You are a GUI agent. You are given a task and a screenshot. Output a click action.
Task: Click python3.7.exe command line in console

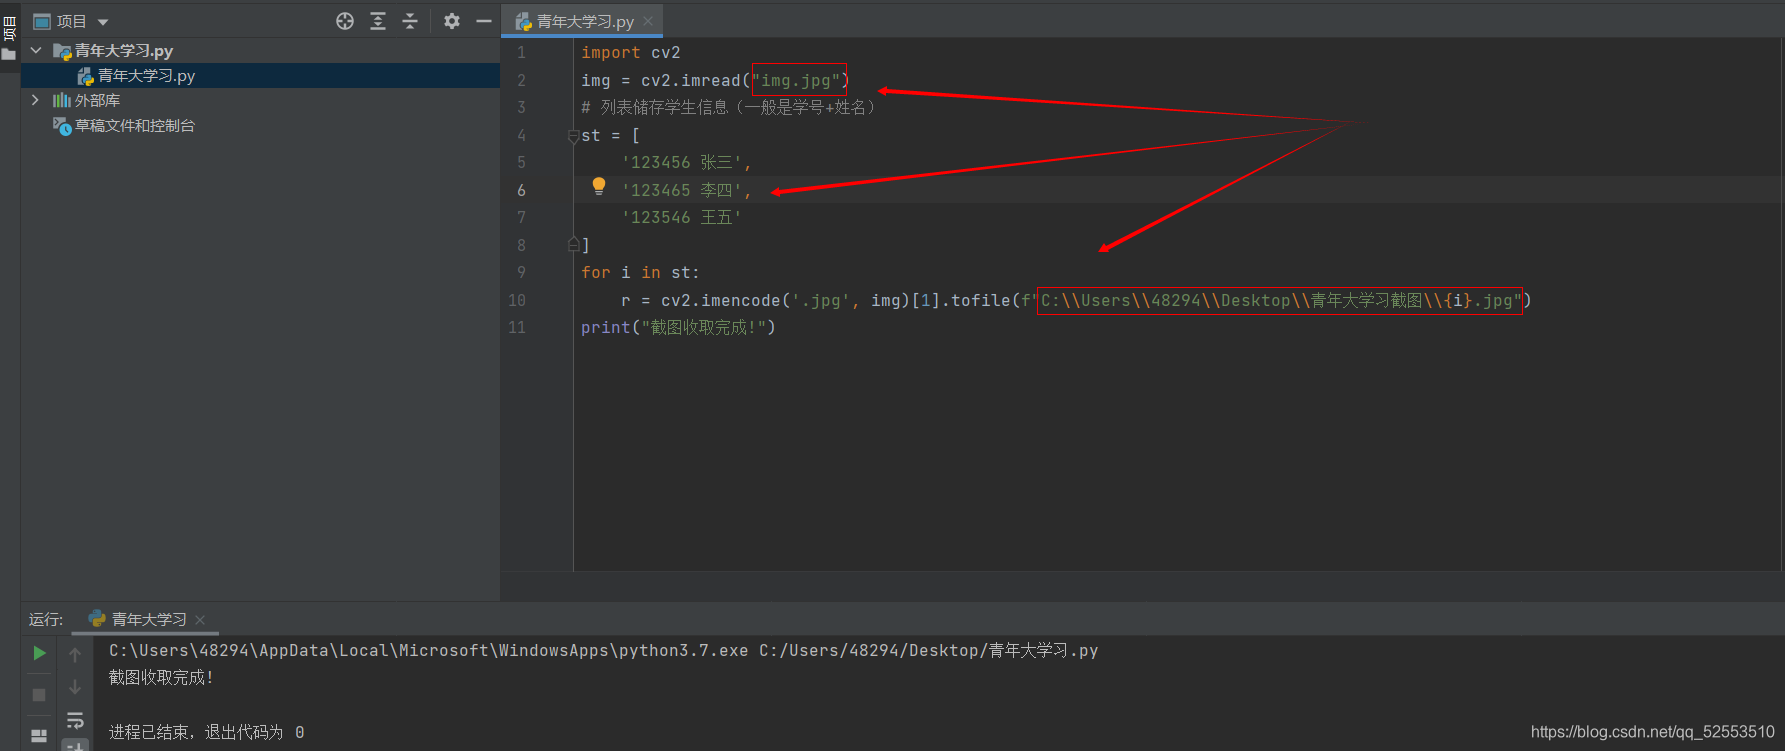pyautogui.click(x=603, y=651)
